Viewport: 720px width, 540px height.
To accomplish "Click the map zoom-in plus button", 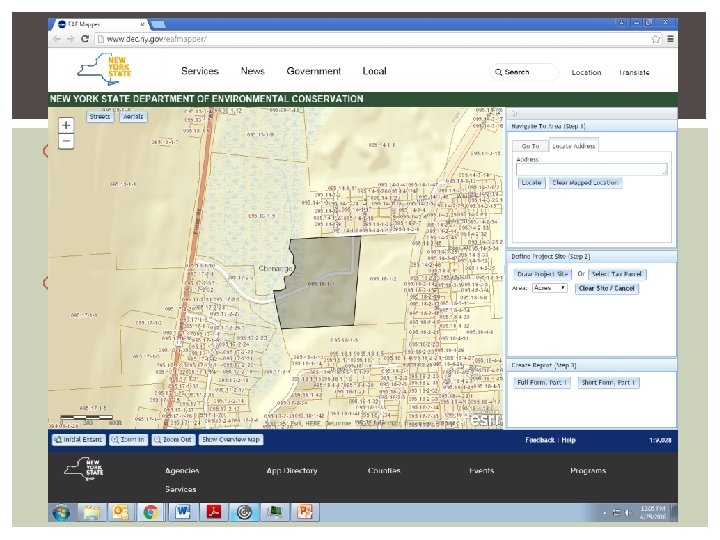I will click(x=66, y=125).
